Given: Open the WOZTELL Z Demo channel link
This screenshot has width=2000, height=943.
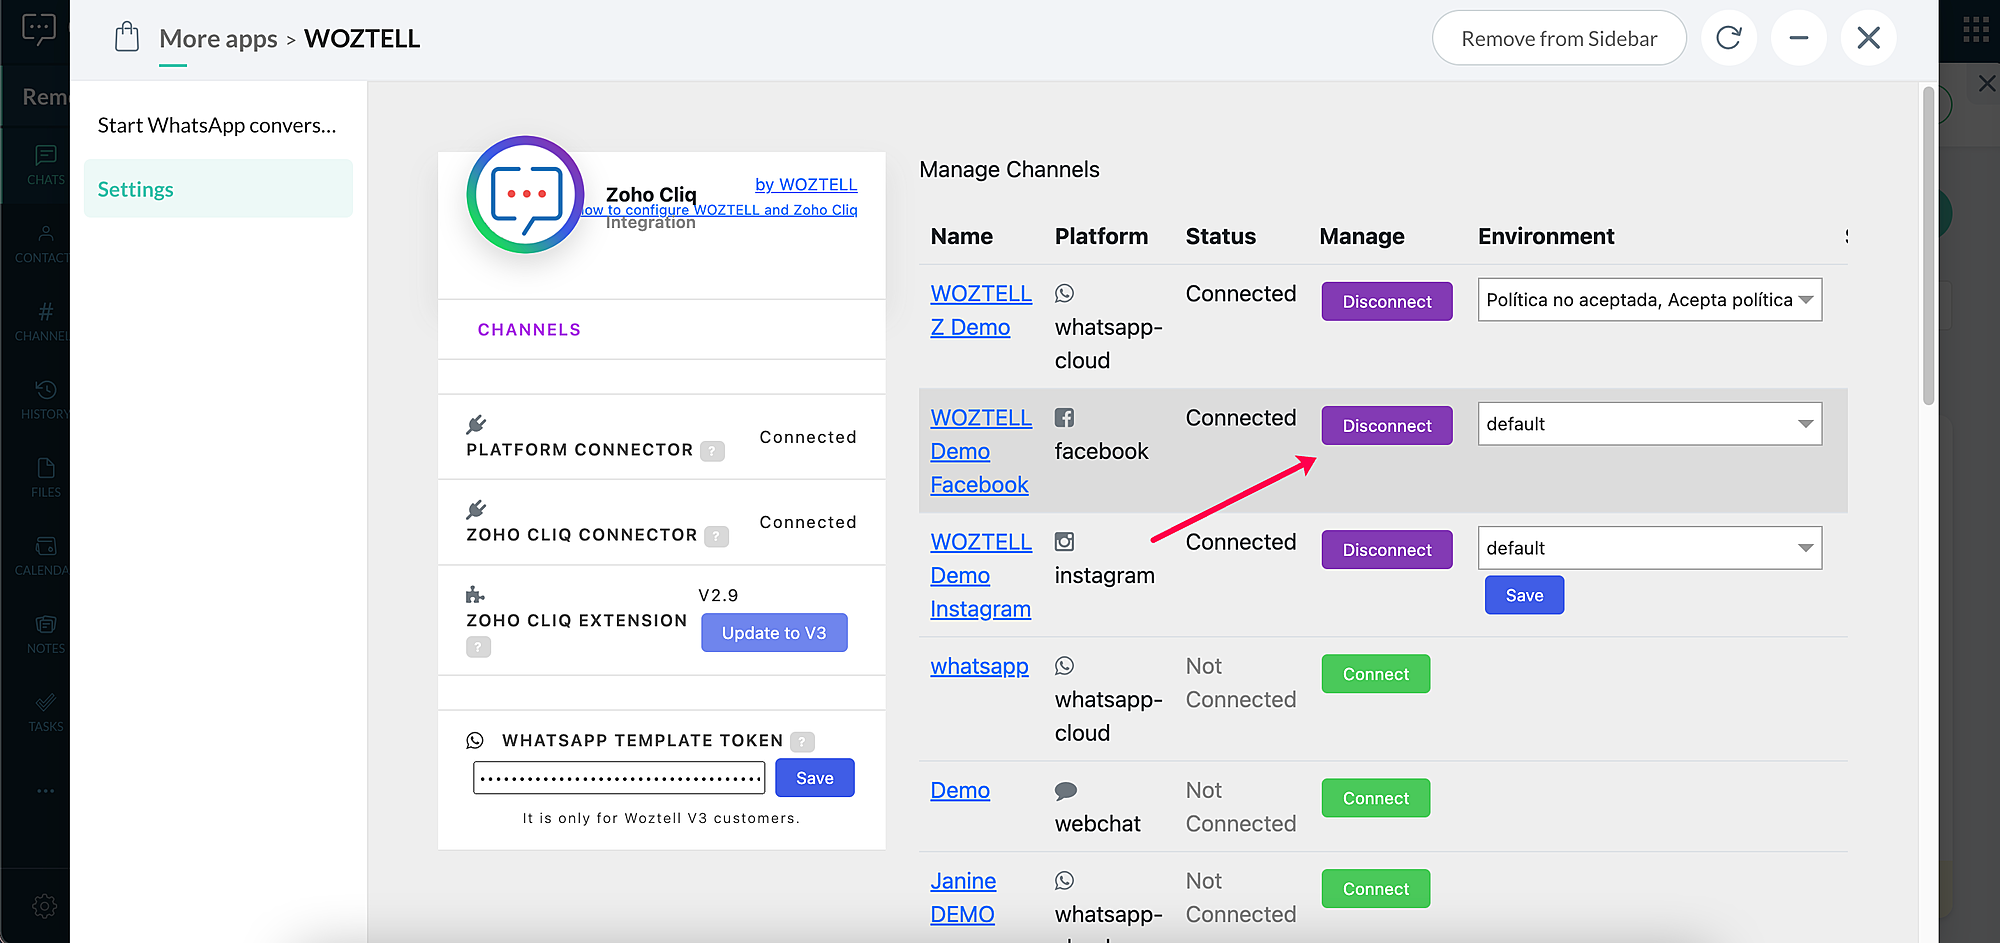Looking at the screenshot, I should coord(981,310).
